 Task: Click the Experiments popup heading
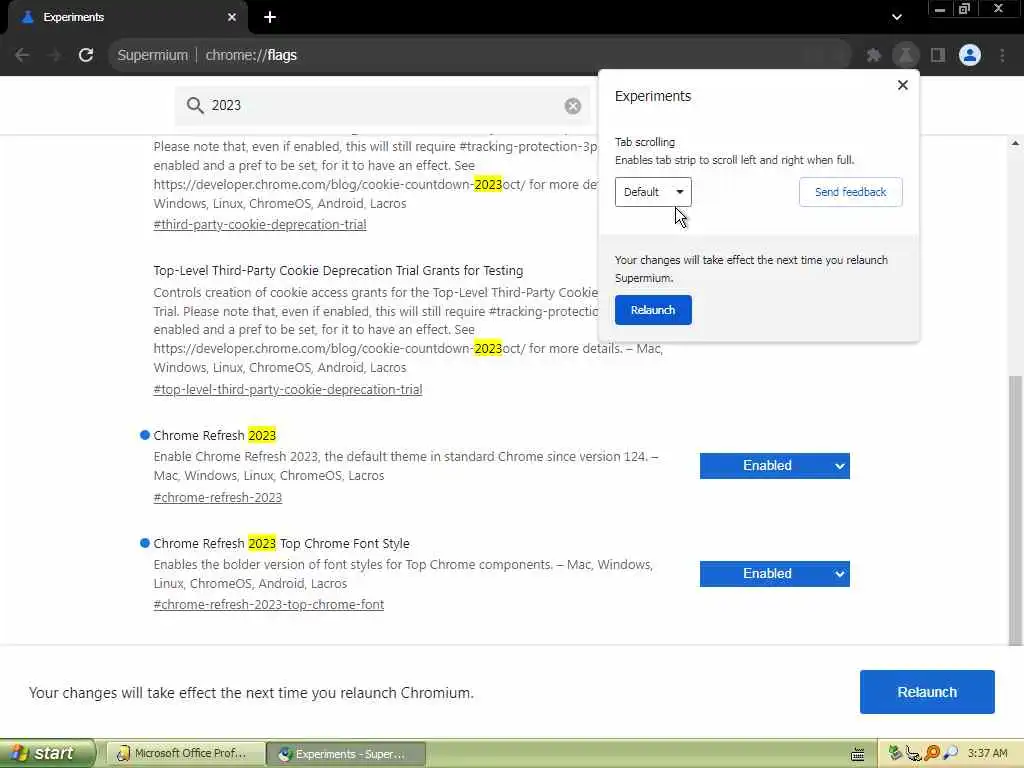[x=653, y=96]
